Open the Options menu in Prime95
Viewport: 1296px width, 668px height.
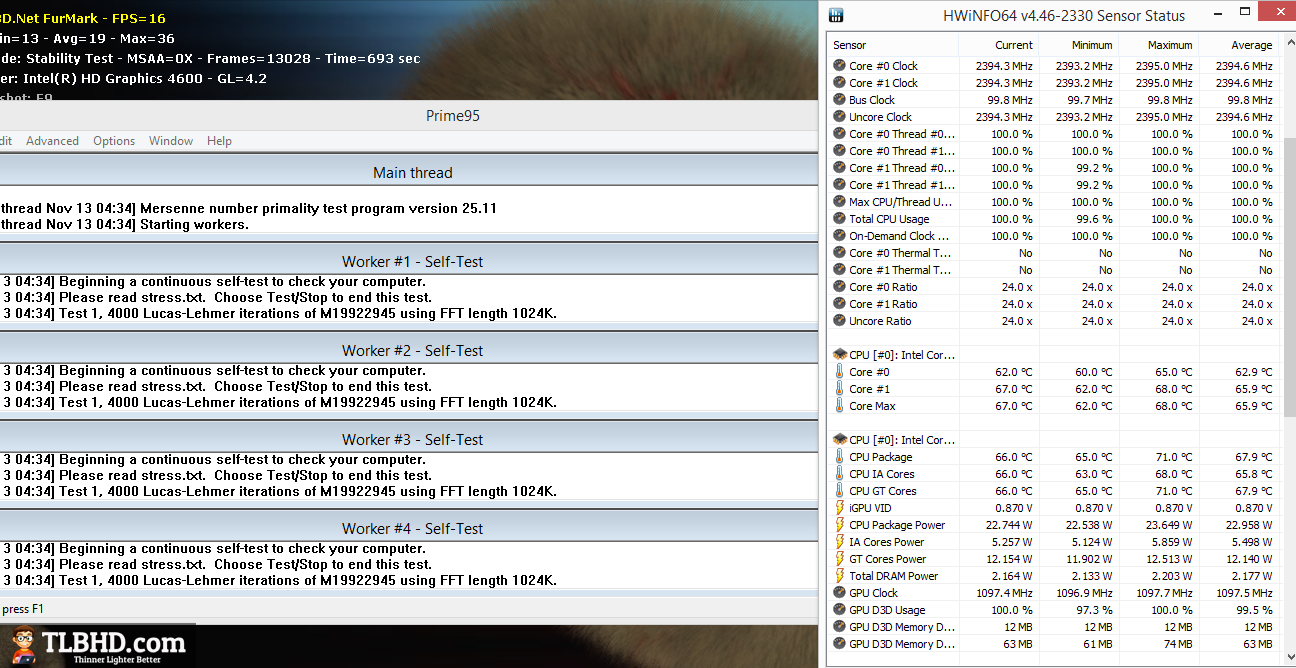coord(114,141)
